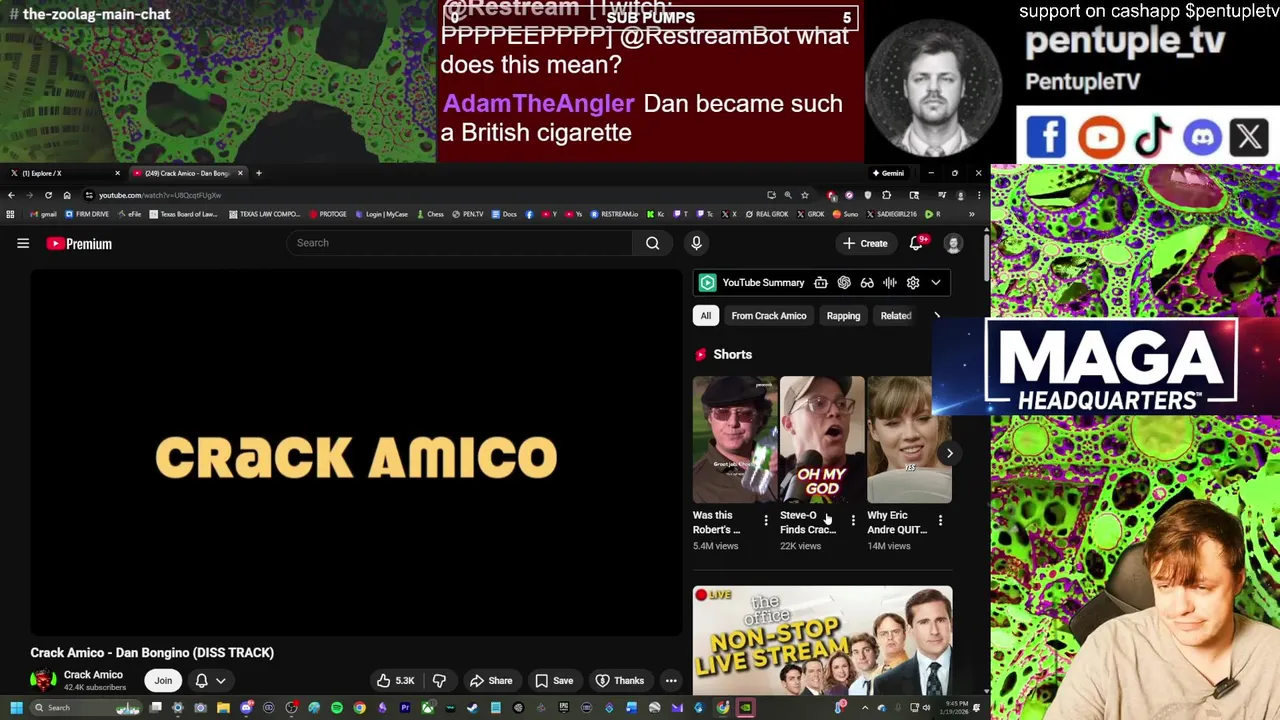Like the video with 5.3K likes
This screenshot has width=1280, height=720.
395,681
